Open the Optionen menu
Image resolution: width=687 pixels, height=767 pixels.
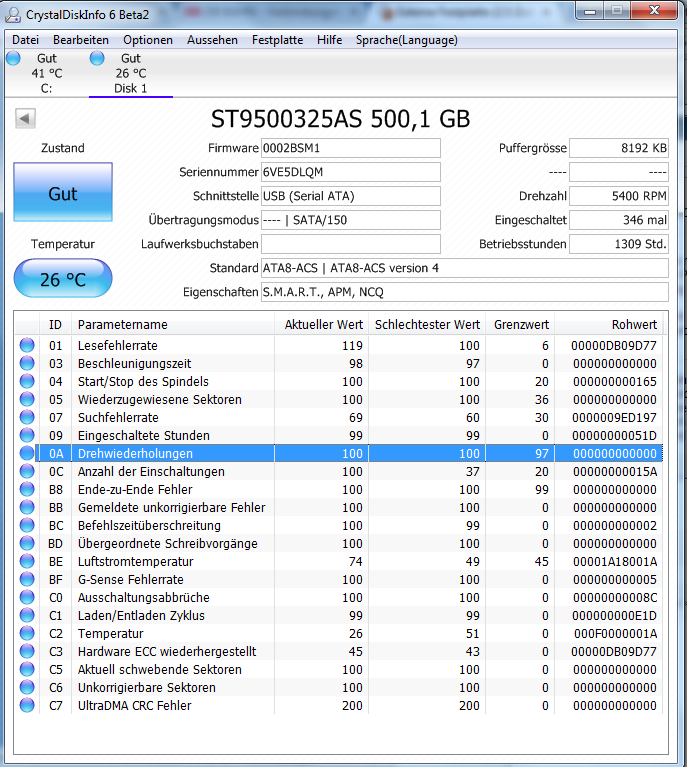148,40
